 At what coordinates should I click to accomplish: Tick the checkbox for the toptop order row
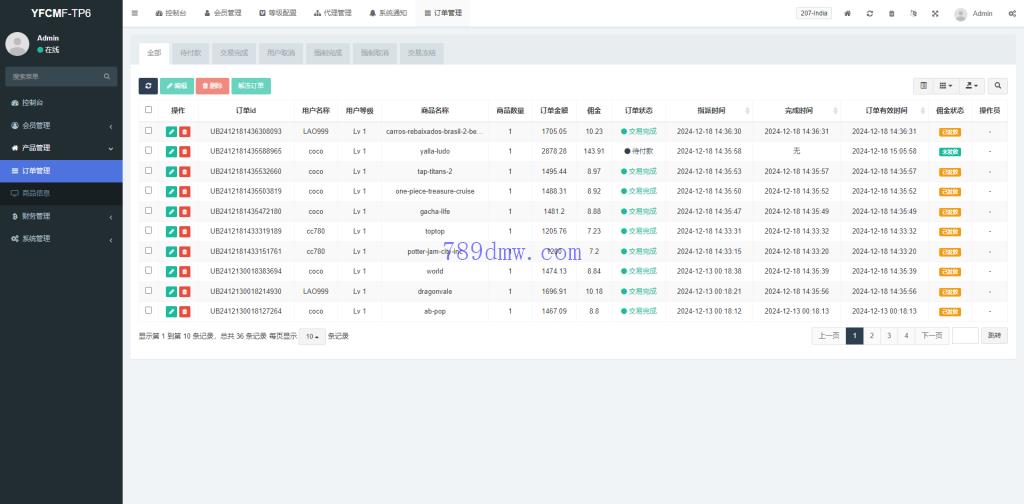[149, 231]
